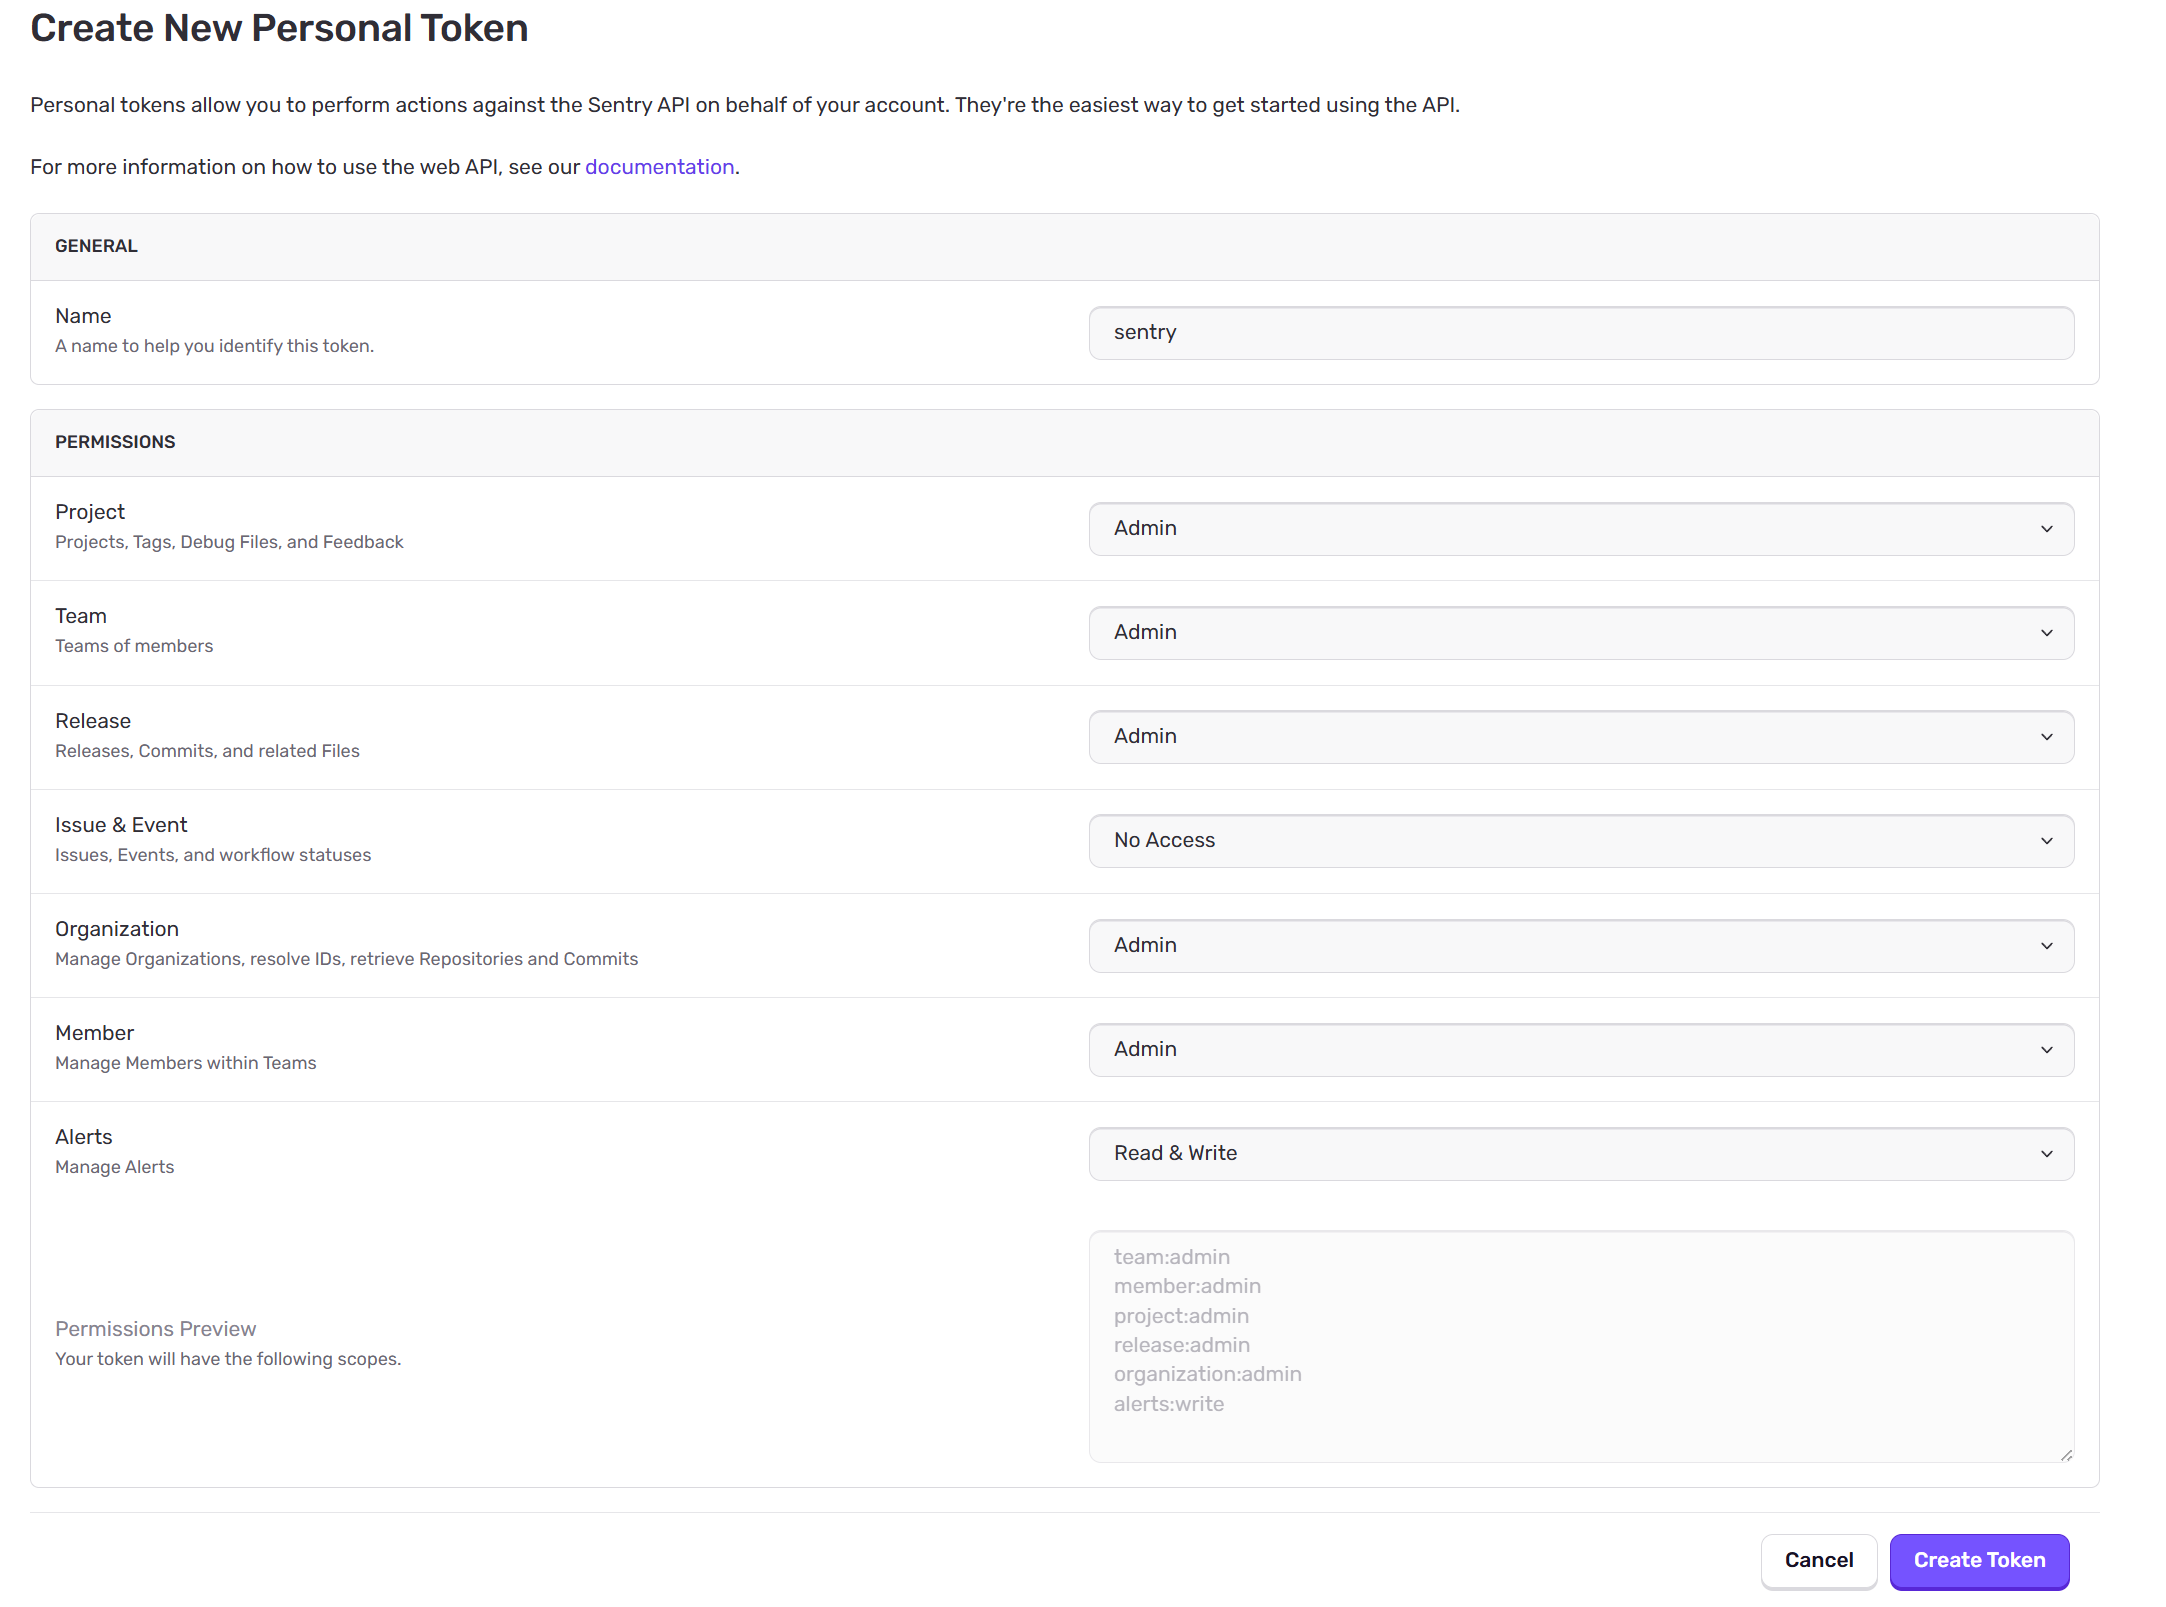The height and width of the screenshot is (1607, 2166).
Task: Open the documentation link
Action: (x=659, y=167)
